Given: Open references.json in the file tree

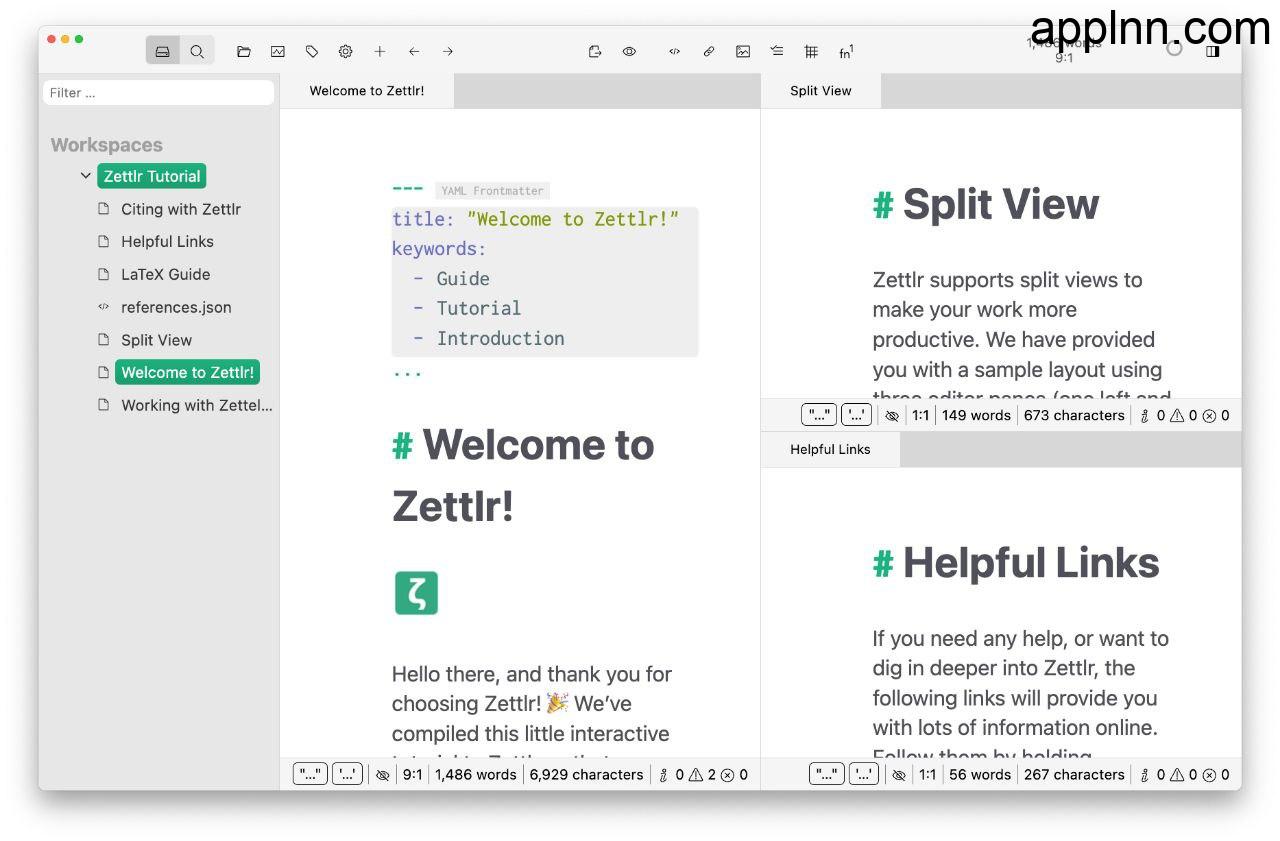Looking at the screenshot, I should click(x=176, y=307).
